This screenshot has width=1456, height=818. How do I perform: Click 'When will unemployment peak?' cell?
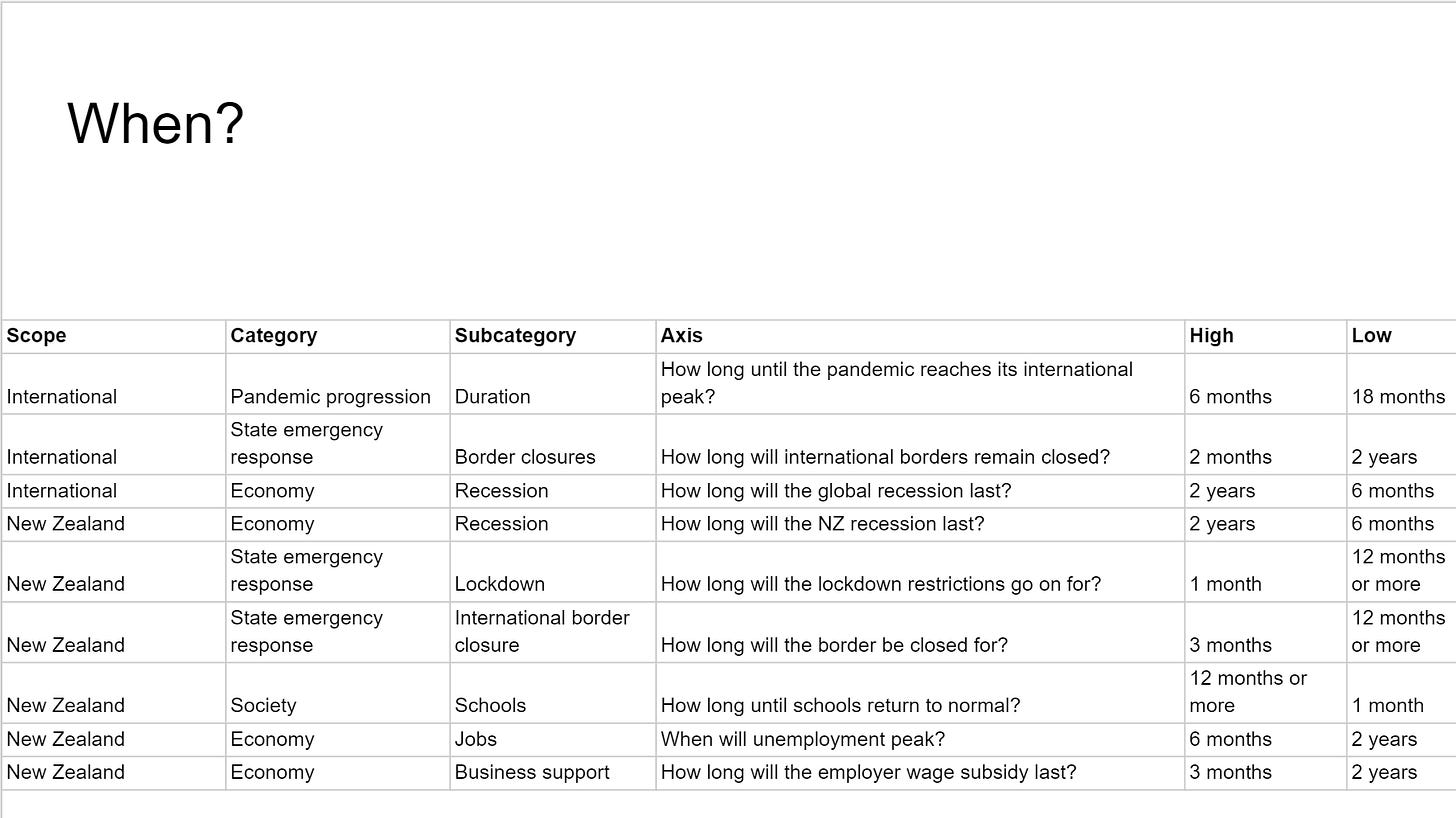[x=920, y=740]
